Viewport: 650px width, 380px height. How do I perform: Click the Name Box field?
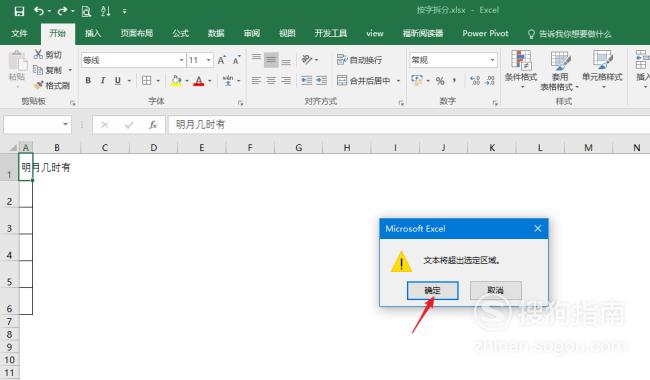(37, 124)
